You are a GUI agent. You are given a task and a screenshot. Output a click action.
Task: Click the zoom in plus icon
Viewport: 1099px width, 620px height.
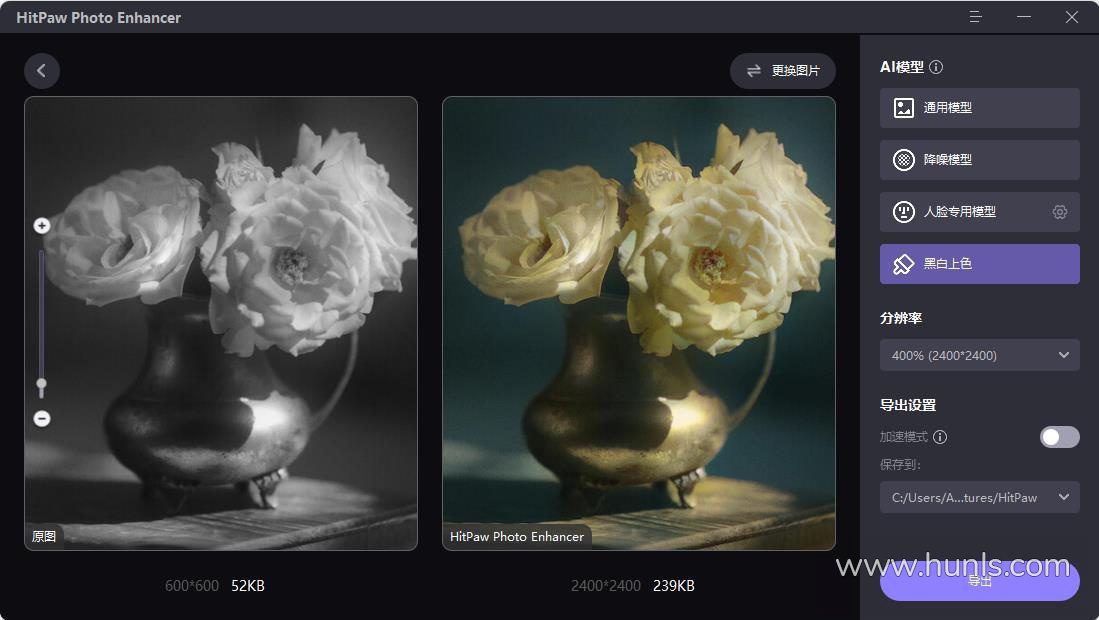pyautogui.click(x=42, y=226)
